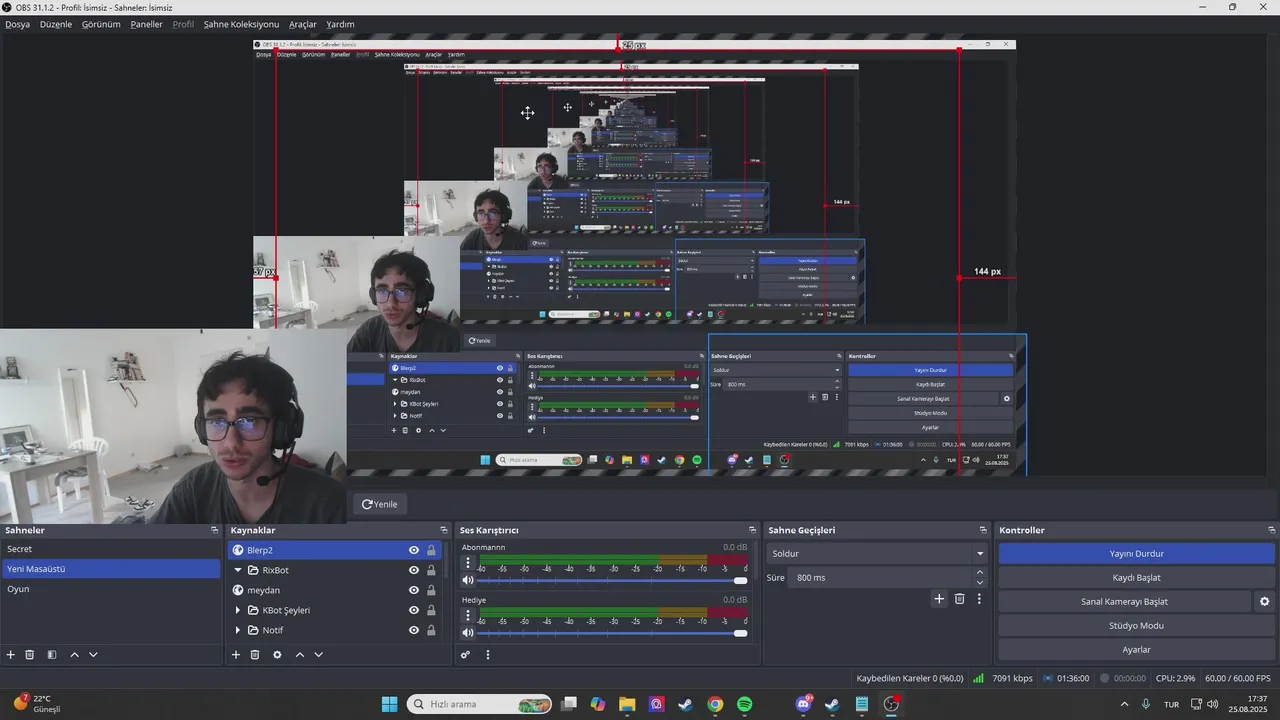Open scene filters icon in Sahneler toolbar
The width and height of the screenshot is (1280, 720).
pos(52,655)
